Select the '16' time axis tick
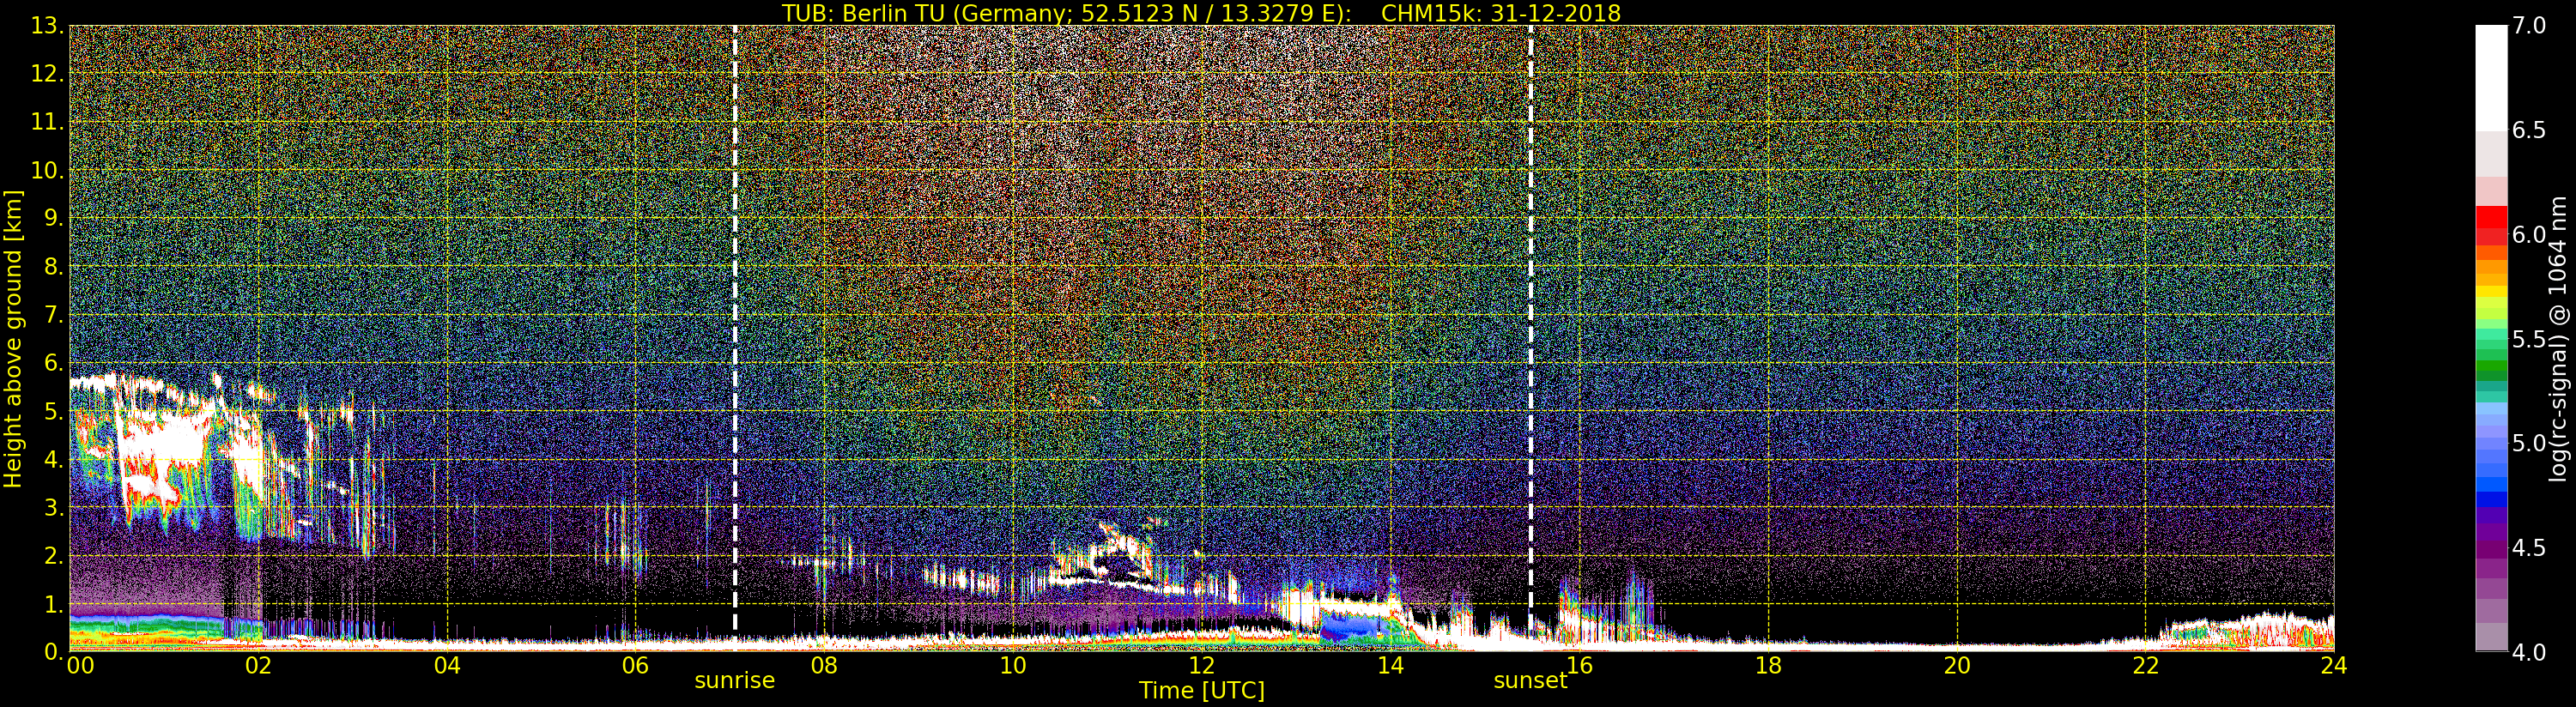 (1579, 664)
